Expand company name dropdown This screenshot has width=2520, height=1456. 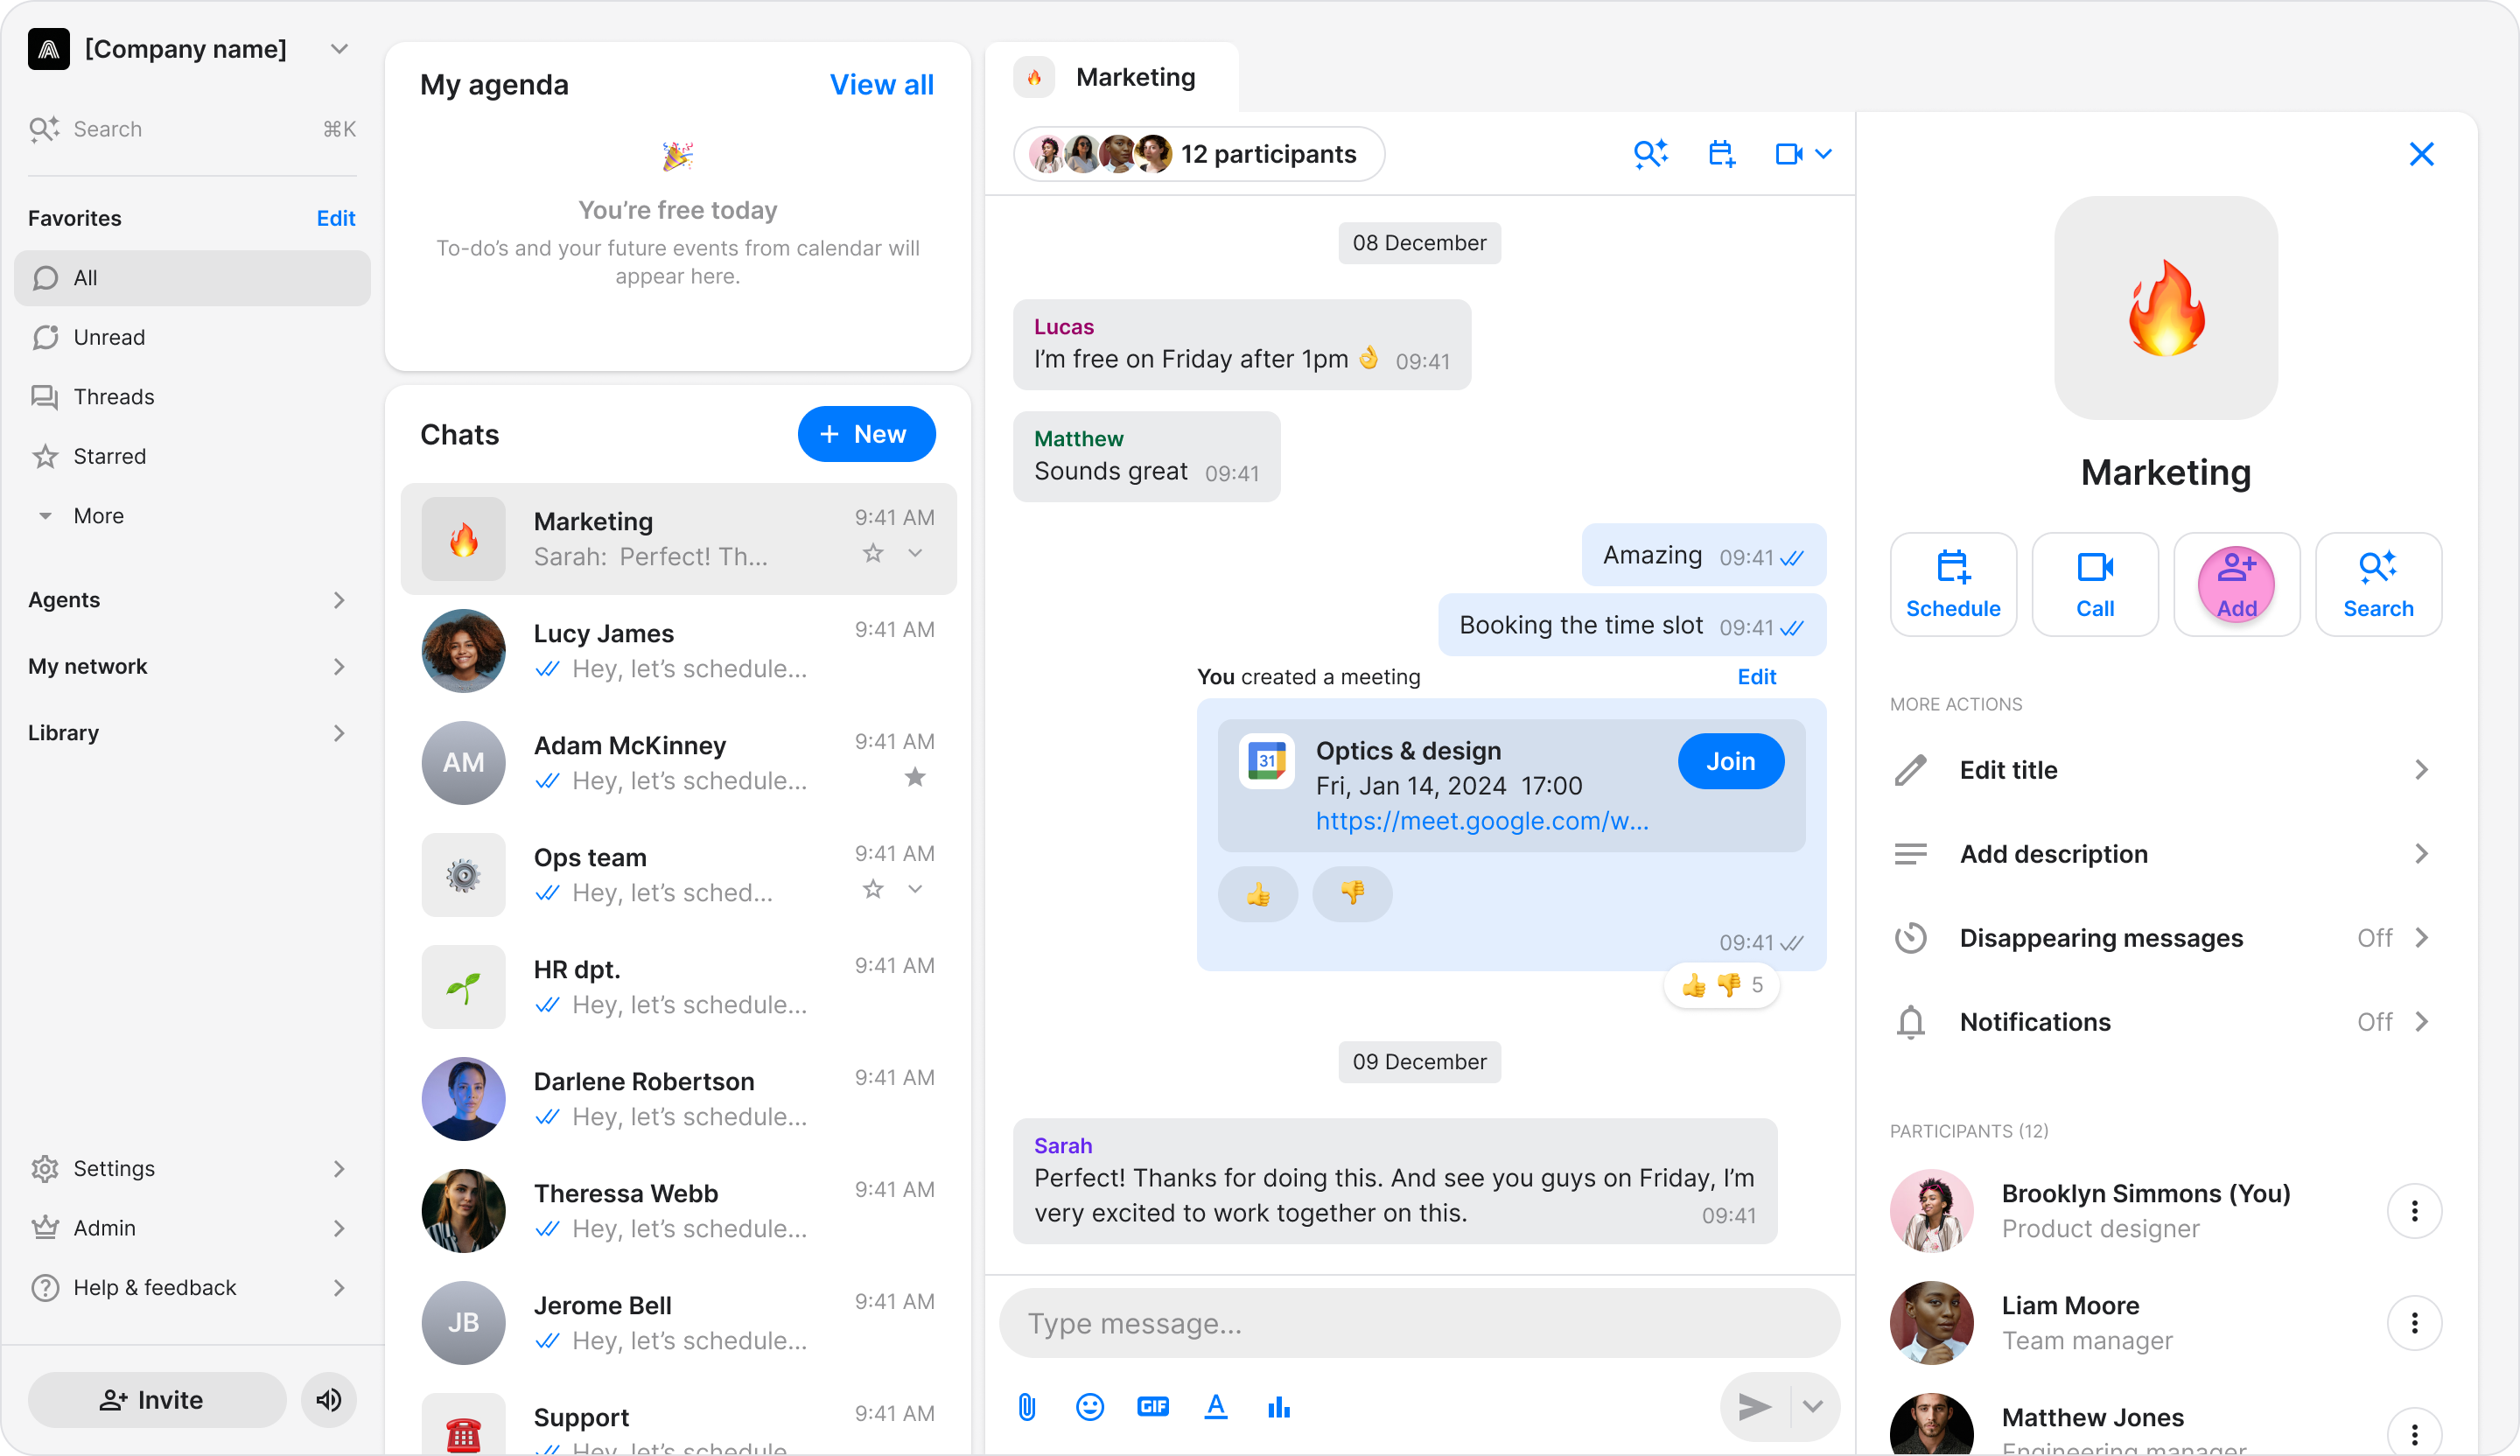[339, 49]
